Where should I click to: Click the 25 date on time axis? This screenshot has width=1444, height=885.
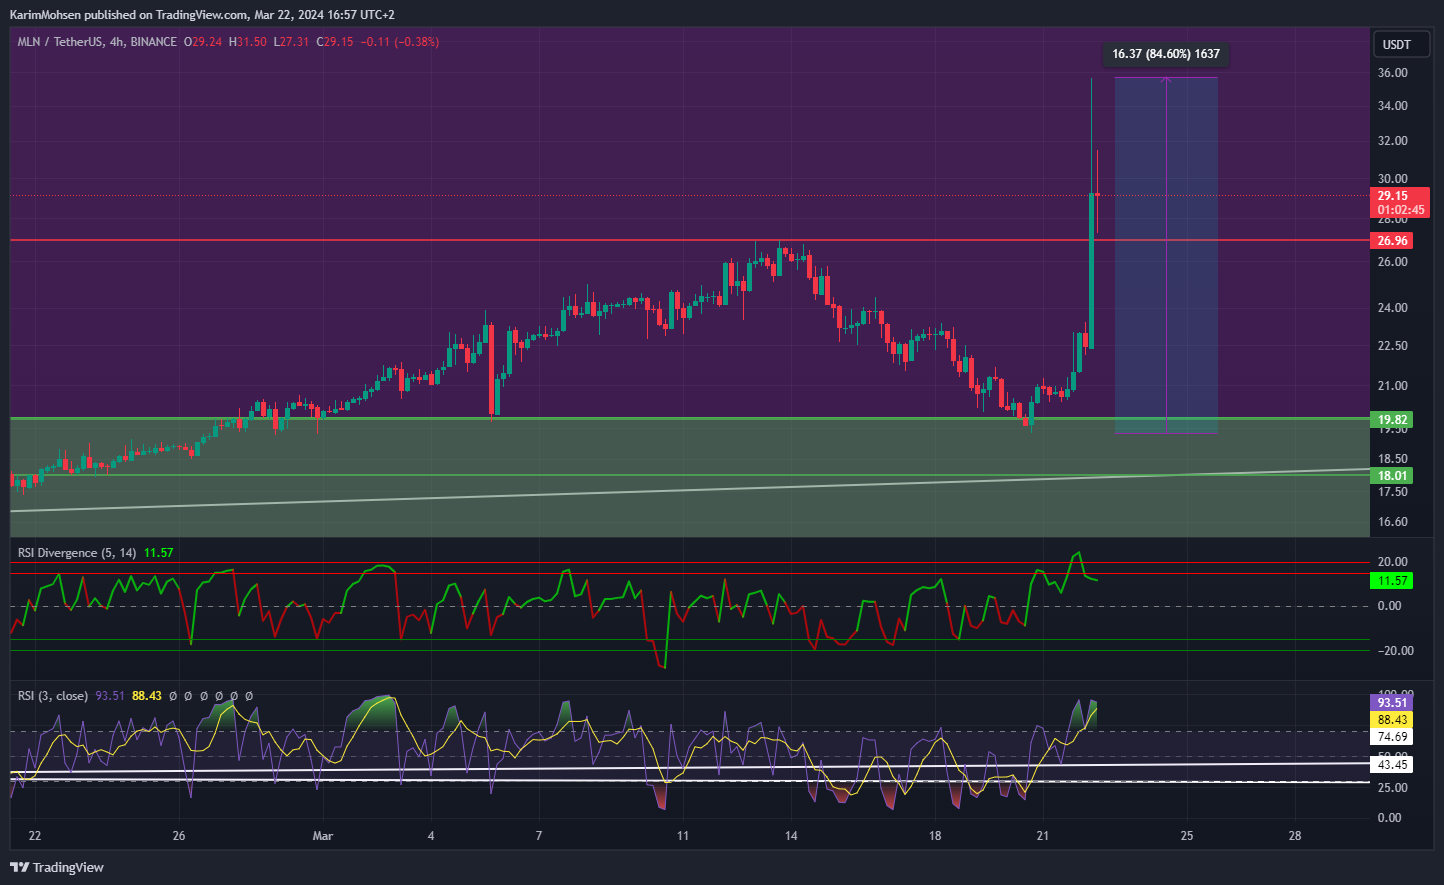click(1187, 836)
